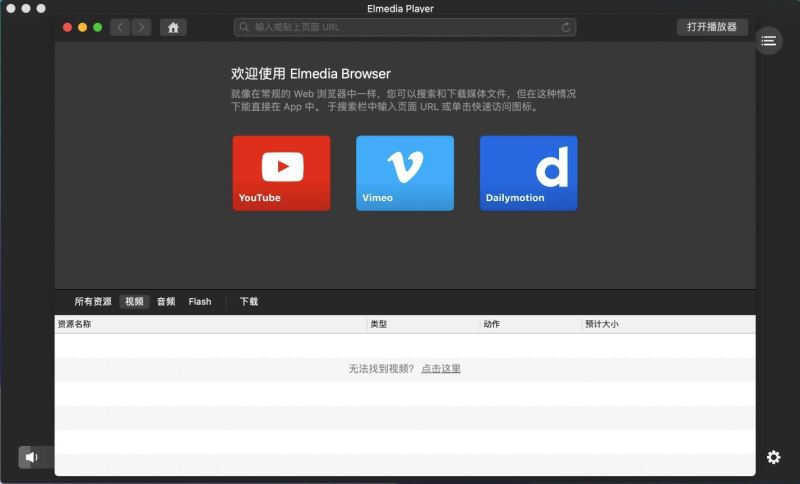Open the playlist list icon

pyautogui.click(x=769, y=41)
